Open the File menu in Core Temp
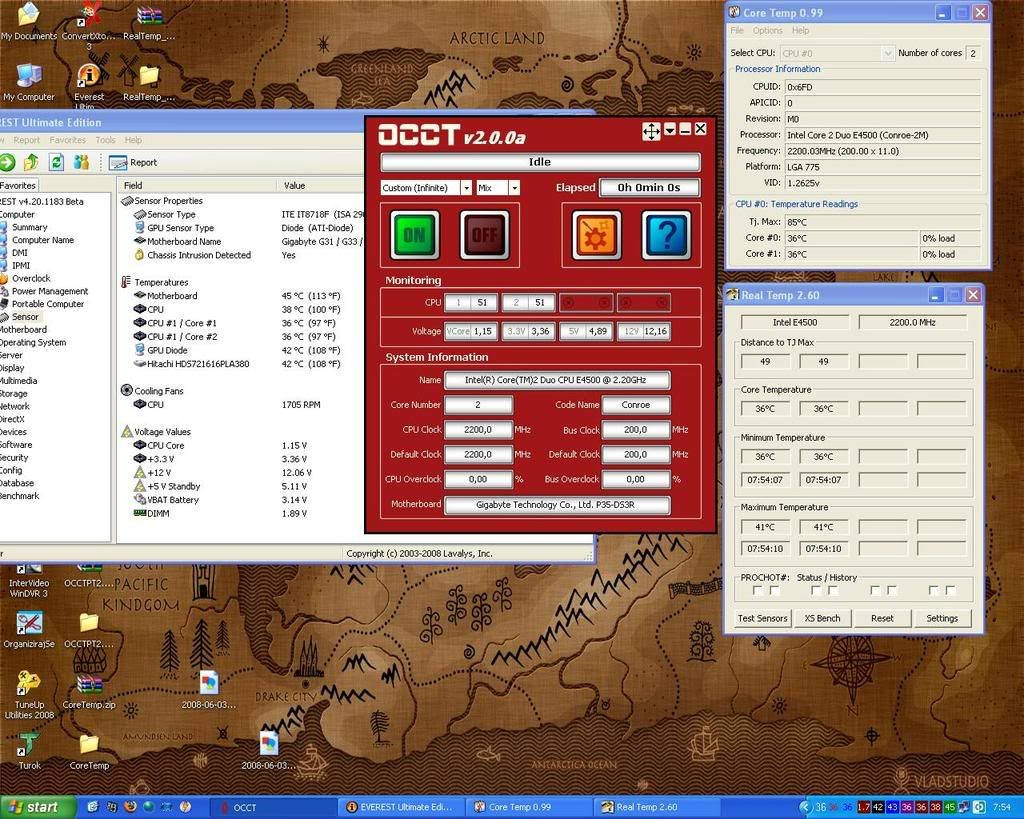 (737, 30)
